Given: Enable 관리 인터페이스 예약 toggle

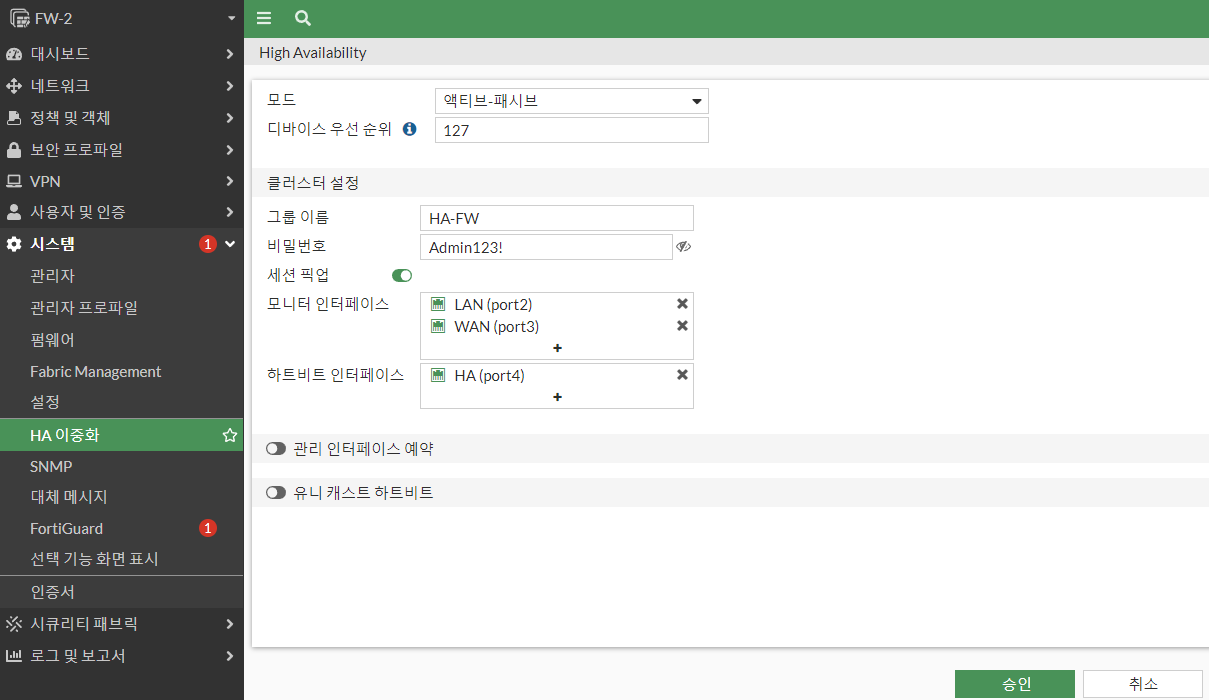Looking at the screenshot, I should [276, 449].
